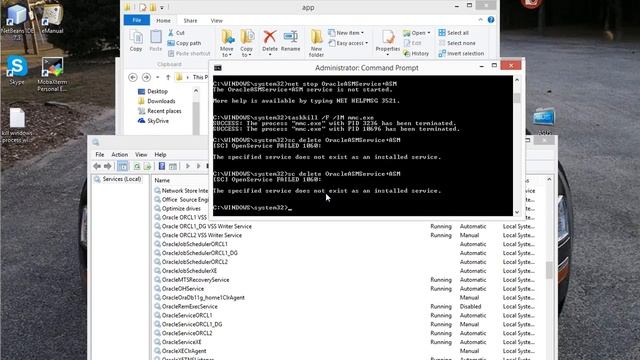This screenshot has width=640, height=360.
Task: Open MobaXterm Personal Edition shortcut
Action: pyautogui.click(x=52, y=73)
